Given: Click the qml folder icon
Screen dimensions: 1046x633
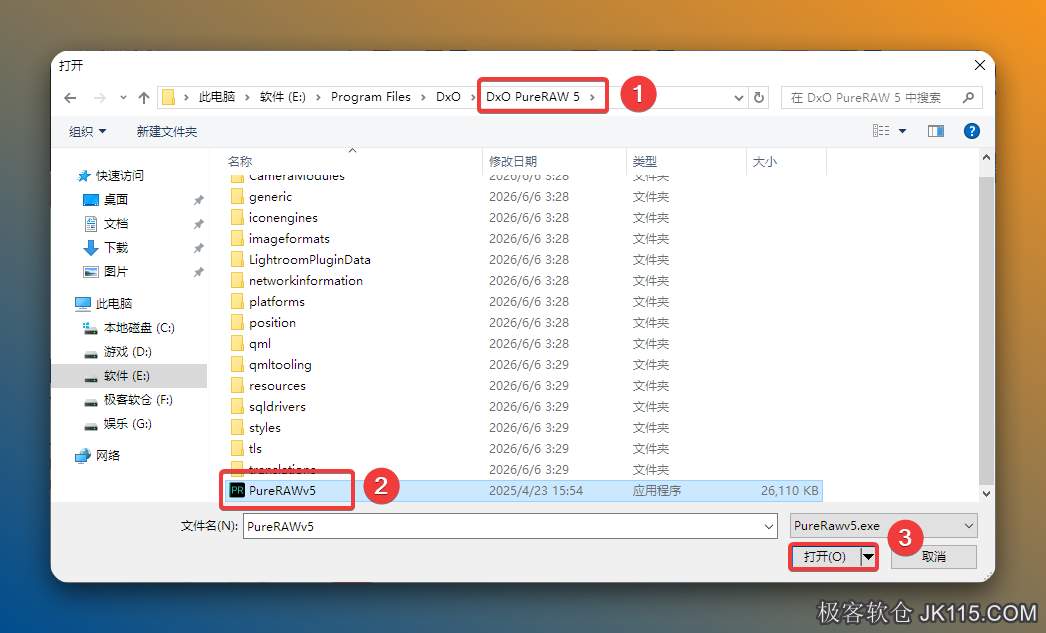Looking at the screenshot, I should coord(237,344).
